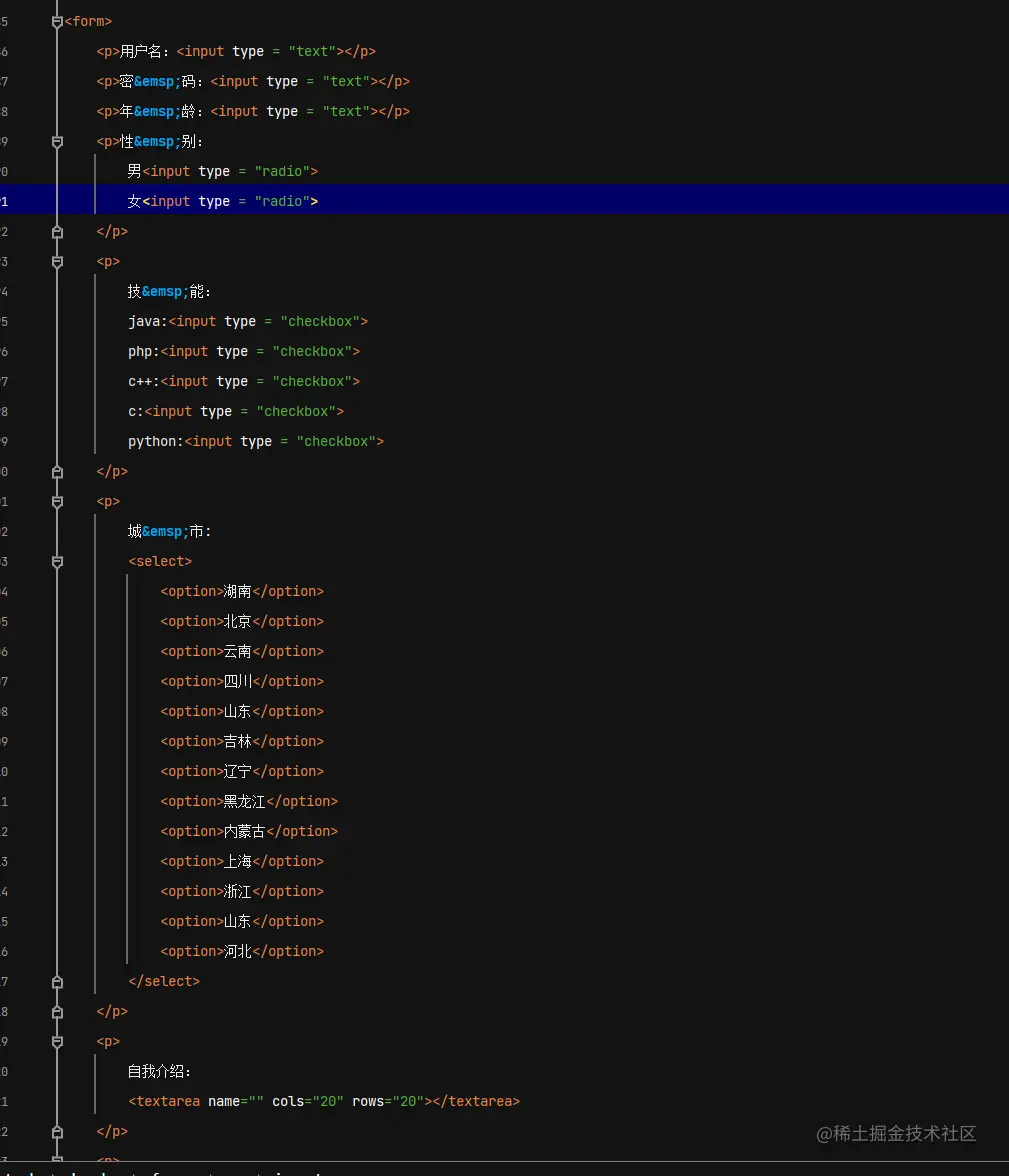Image resolution: width=1009 pixels, height=1176 pixels.
Task: Select the java: checkbox input line
Action: [248, 322]
